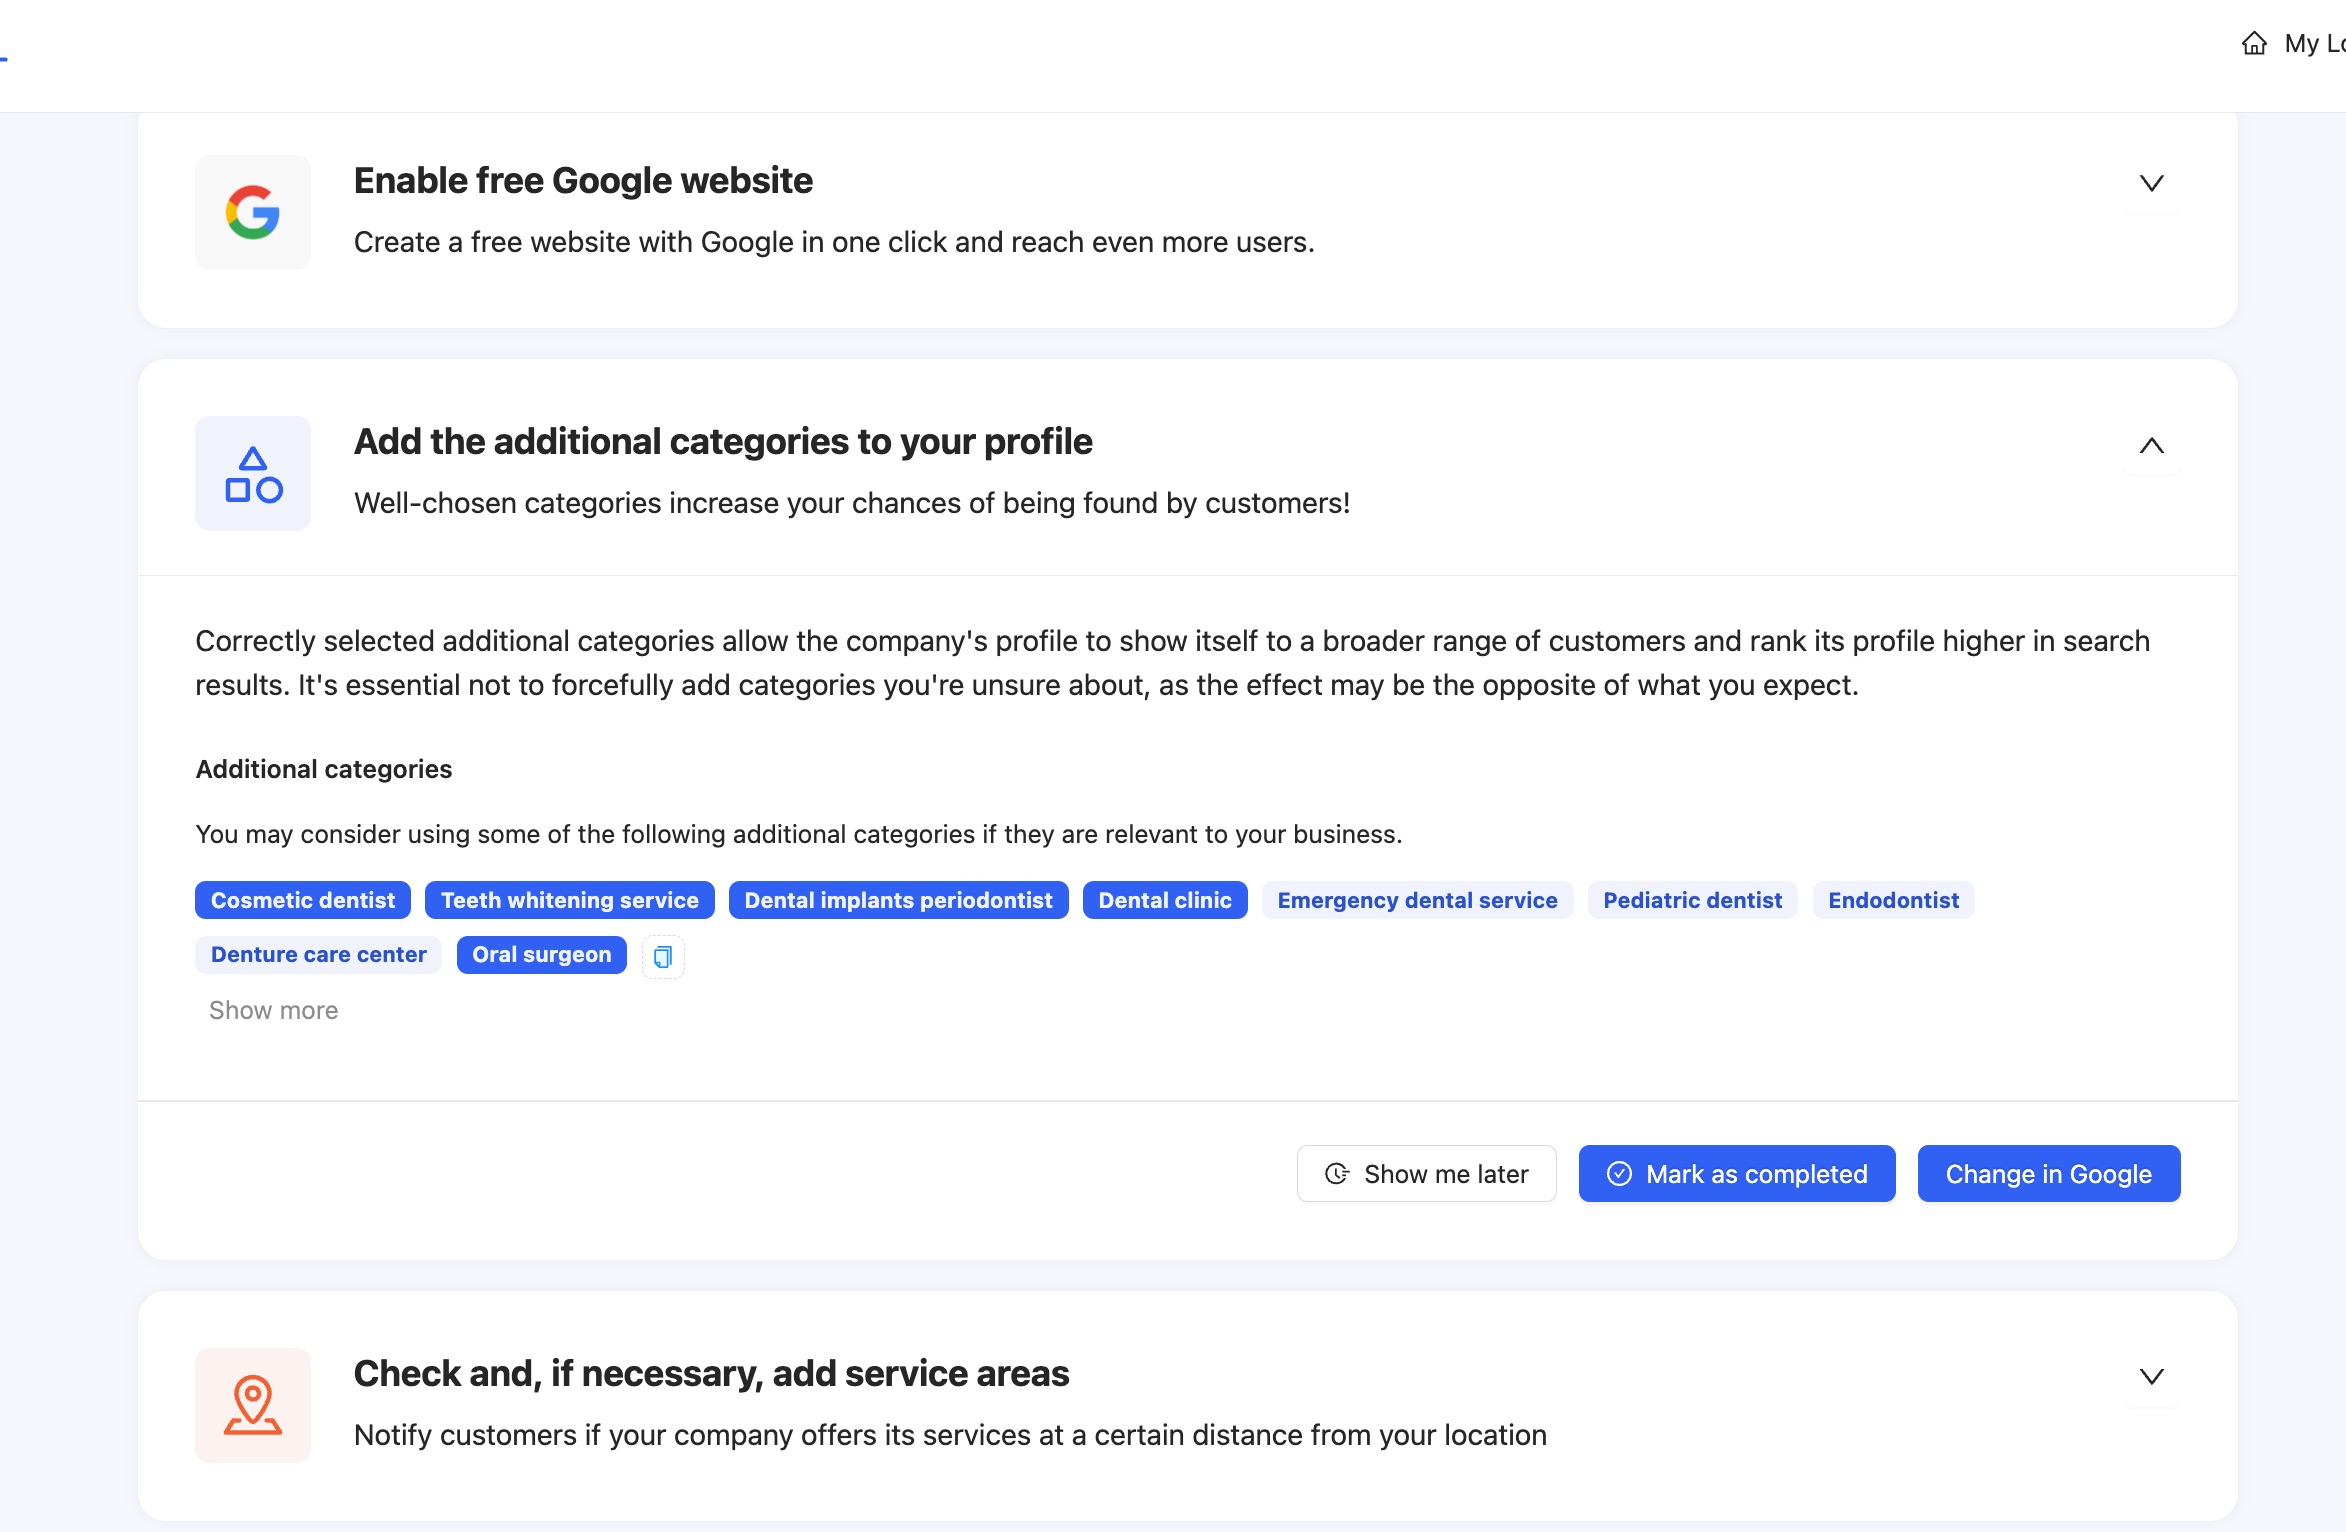The height and width of the screenshot is (1532, 2346).
Task: Click the Google logo icon
Action: (x=252, y=212)
